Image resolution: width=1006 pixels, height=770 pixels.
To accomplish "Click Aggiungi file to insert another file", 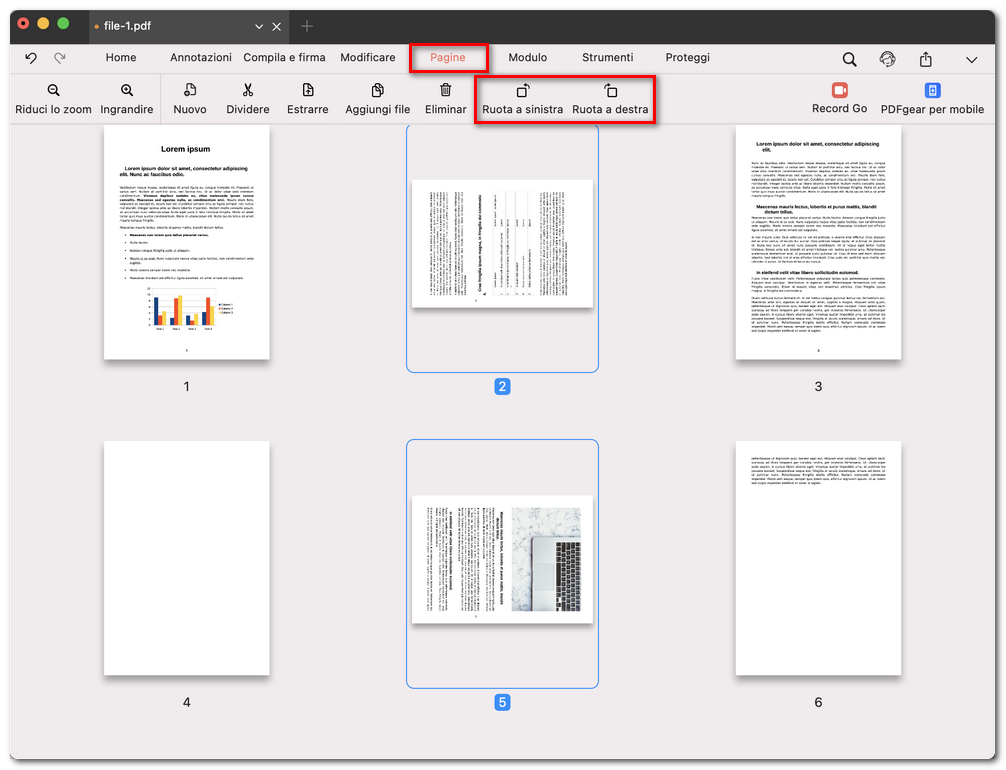I will coord(377,100).
